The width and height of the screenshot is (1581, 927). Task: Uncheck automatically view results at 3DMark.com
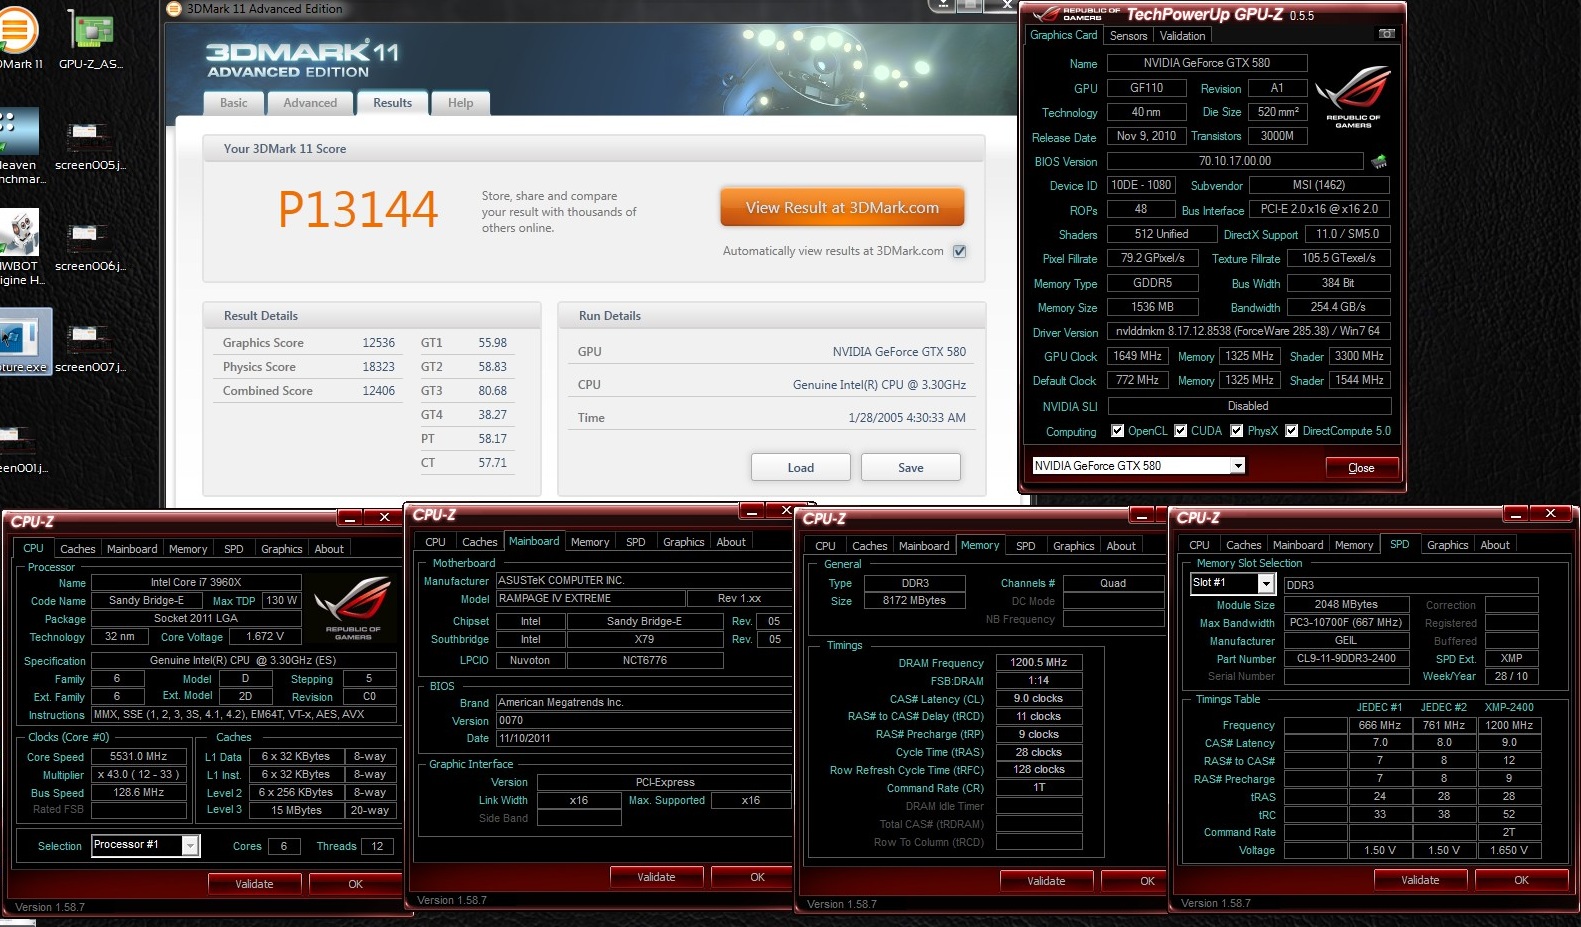[960, 251]
